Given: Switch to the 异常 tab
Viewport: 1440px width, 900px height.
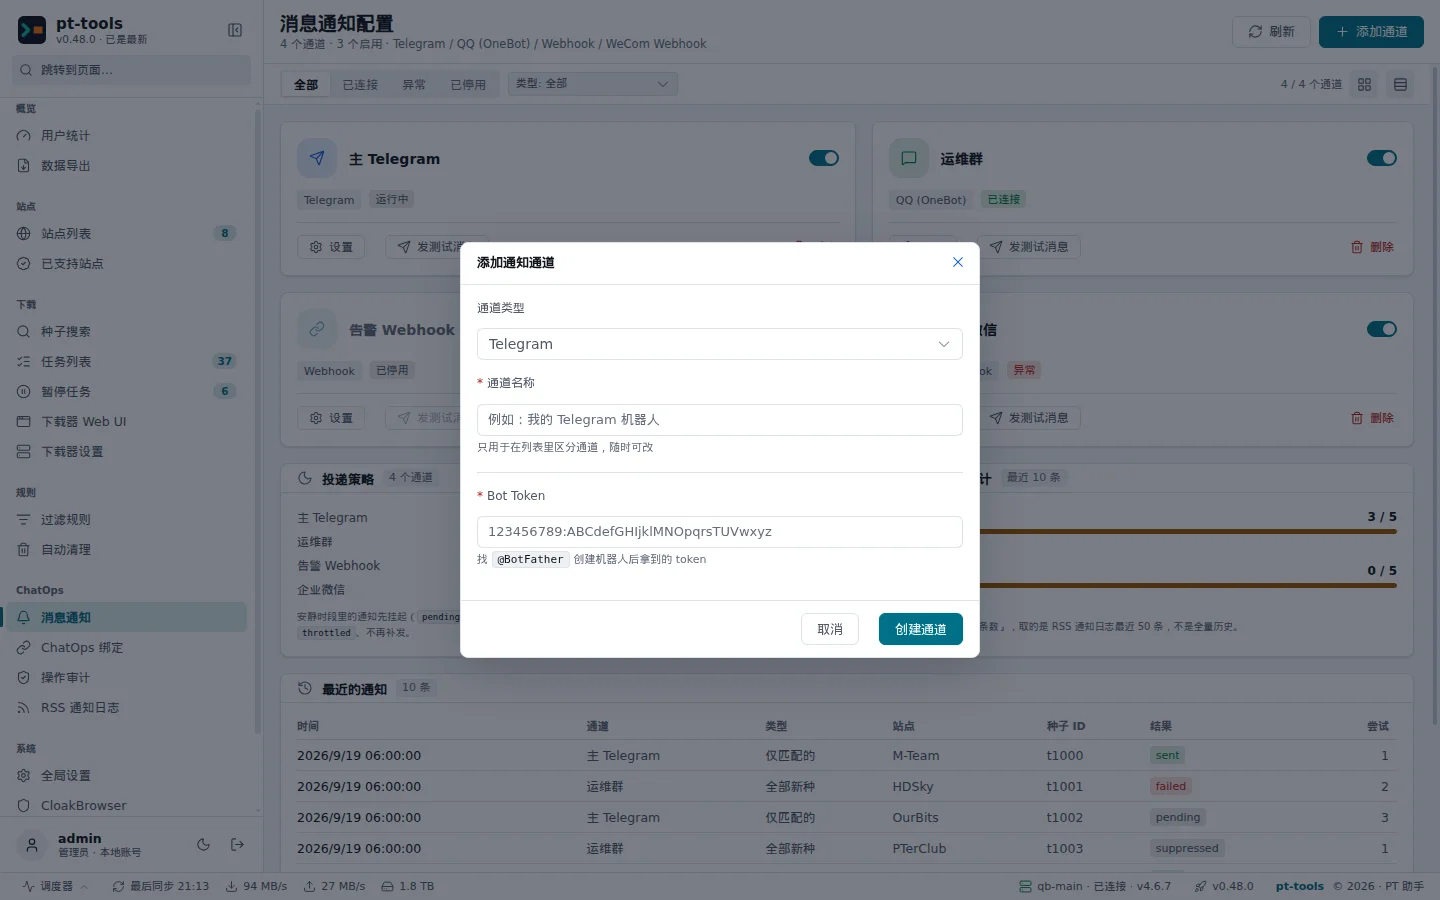Looking at the screenshot, I should [414, 85].
